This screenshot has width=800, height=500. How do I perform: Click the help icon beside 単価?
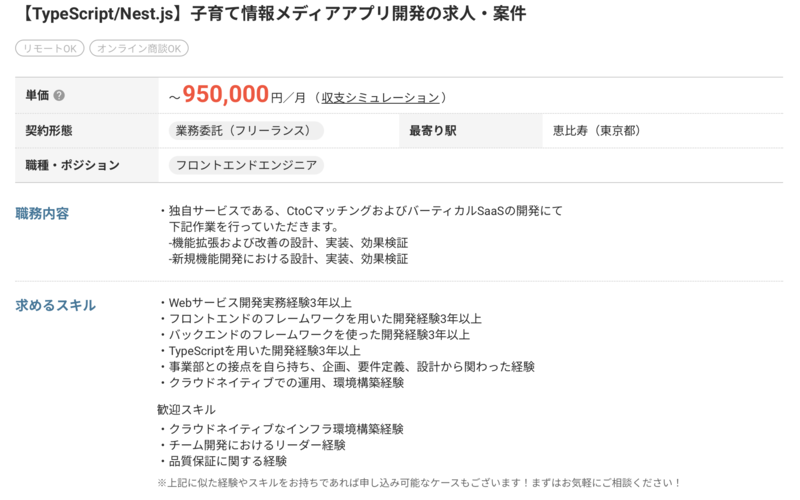tap(59, 96)
